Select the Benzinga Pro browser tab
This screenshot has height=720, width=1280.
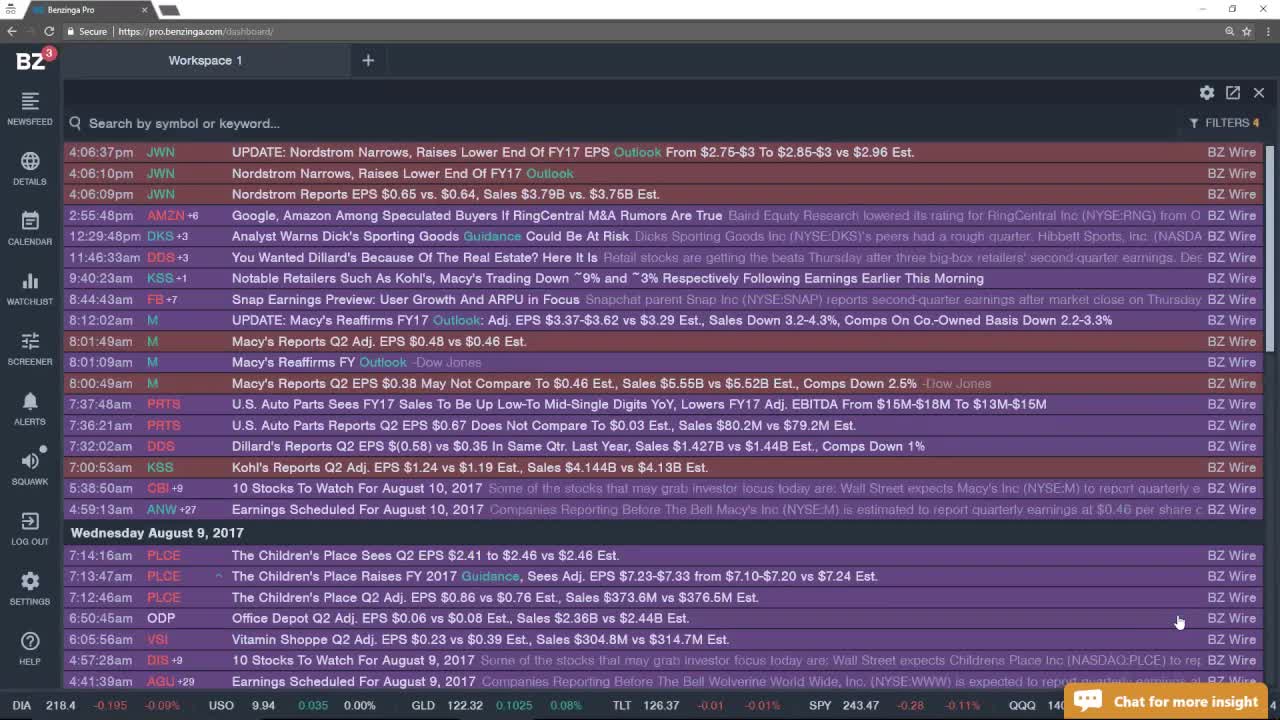(85, 10)
